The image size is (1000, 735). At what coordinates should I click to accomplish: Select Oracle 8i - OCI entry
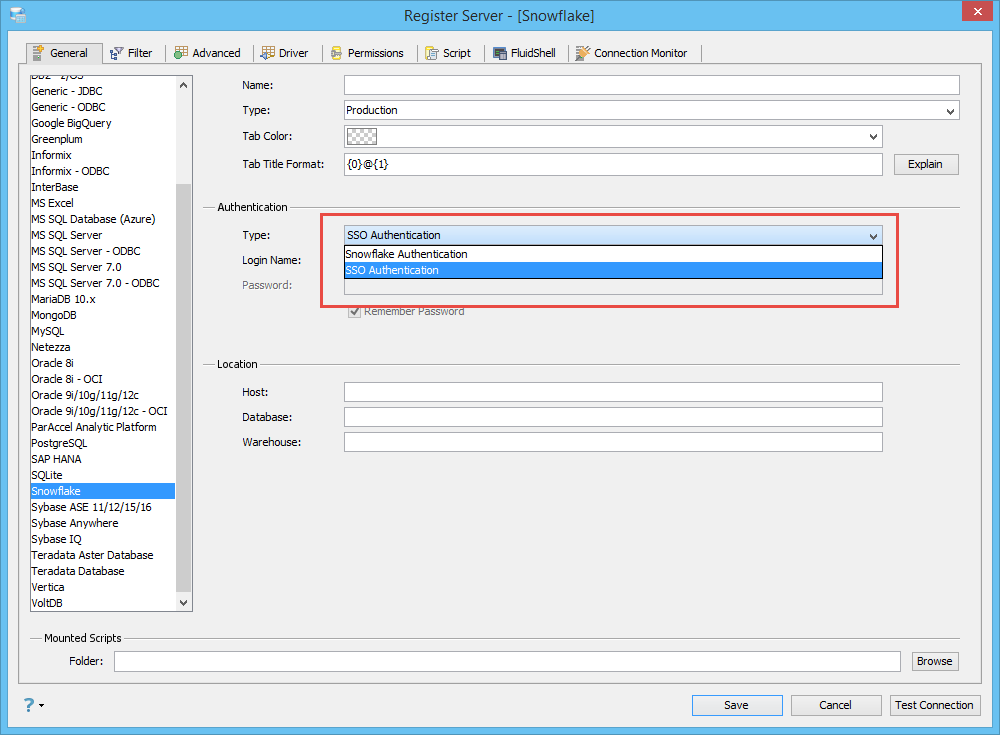[x=103, y=379]
